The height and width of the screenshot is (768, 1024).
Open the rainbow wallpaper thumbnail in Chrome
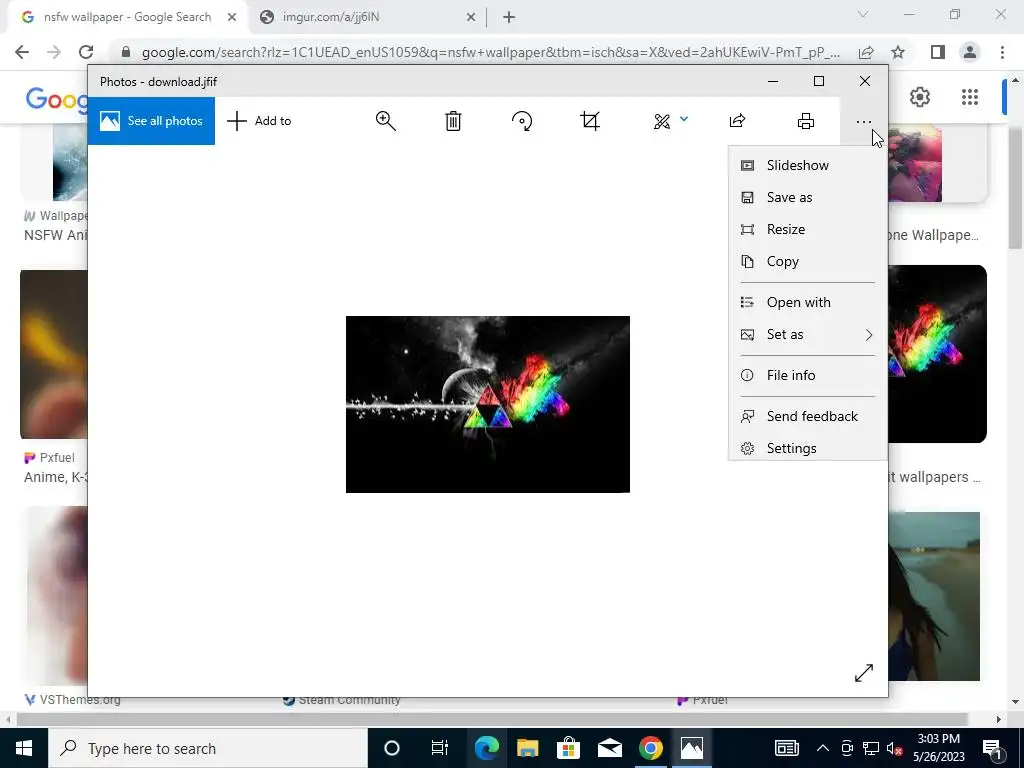point(938,354)
